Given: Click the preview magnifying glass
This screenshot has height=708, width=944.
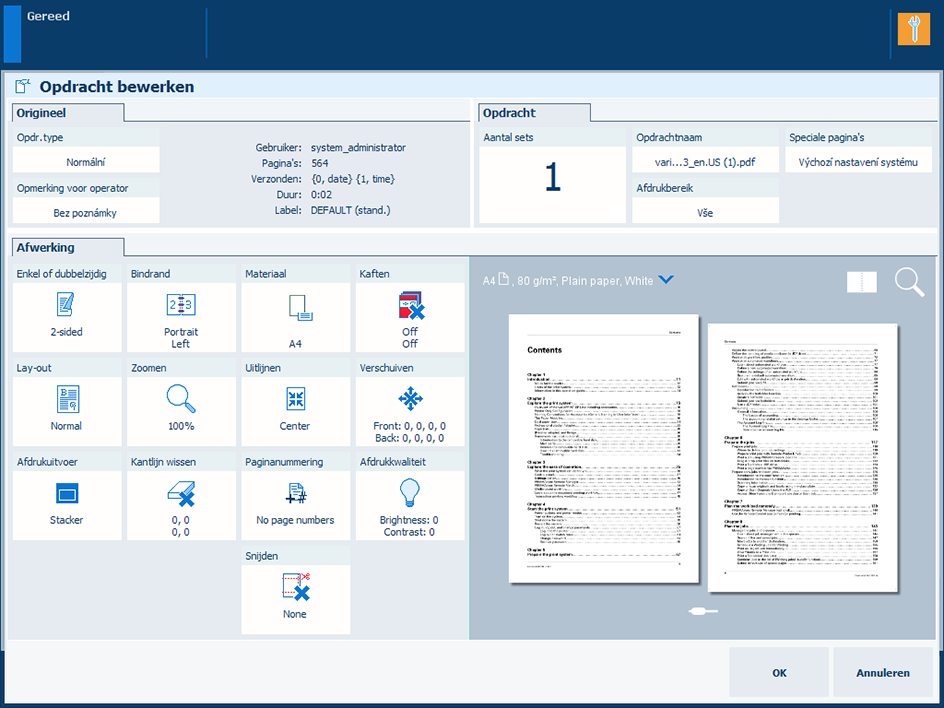Looking at the screenshot, I should [x=909, y=283].
